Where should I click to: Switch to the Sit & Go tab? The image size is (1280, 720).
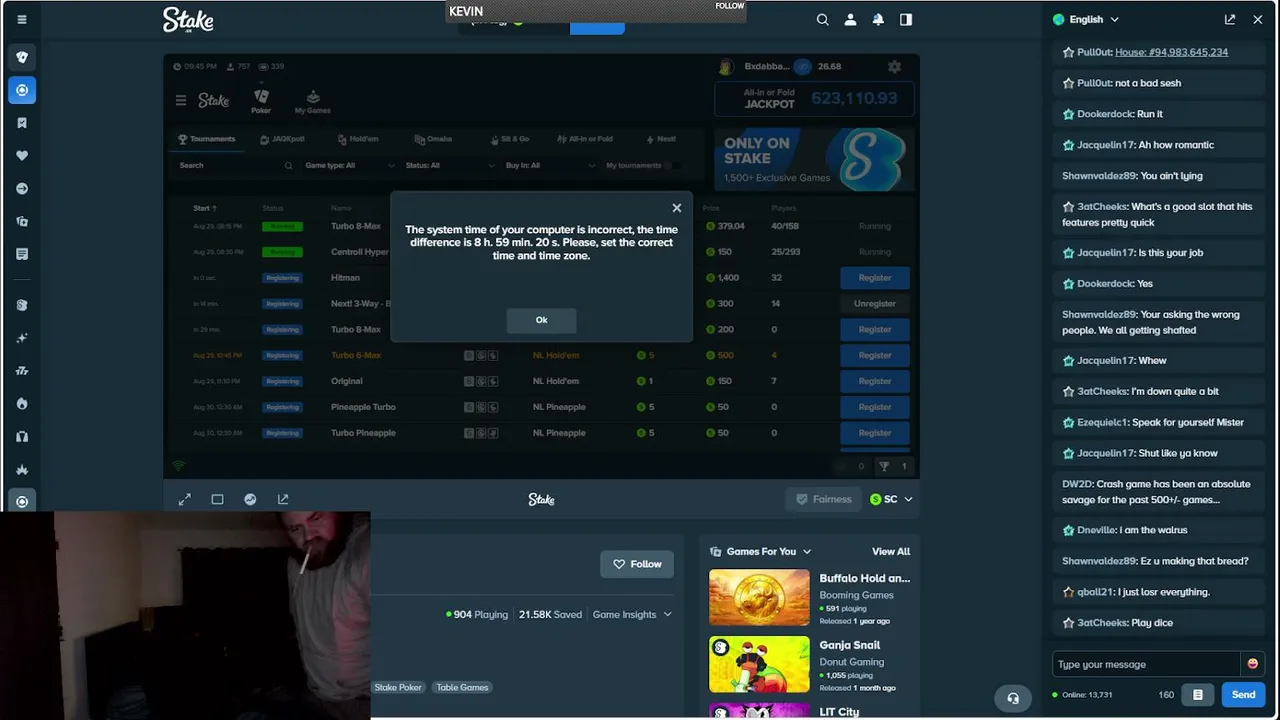coord(509,139)
